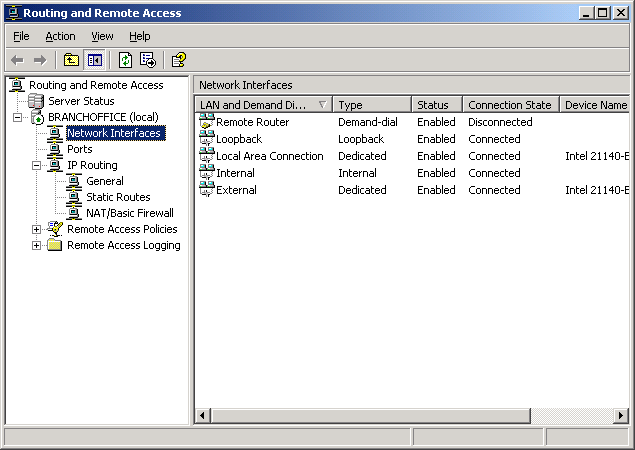Sort by the Type column header
The width and height of the screenshot is (635, 450).
(x=372, y=105)
